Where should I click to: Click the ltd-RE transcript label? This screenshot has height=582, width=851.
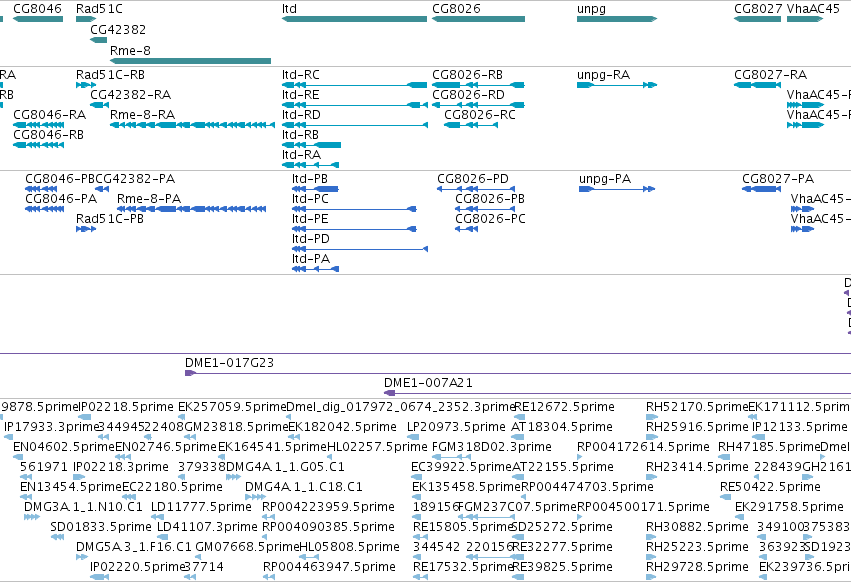pos(301,94)
